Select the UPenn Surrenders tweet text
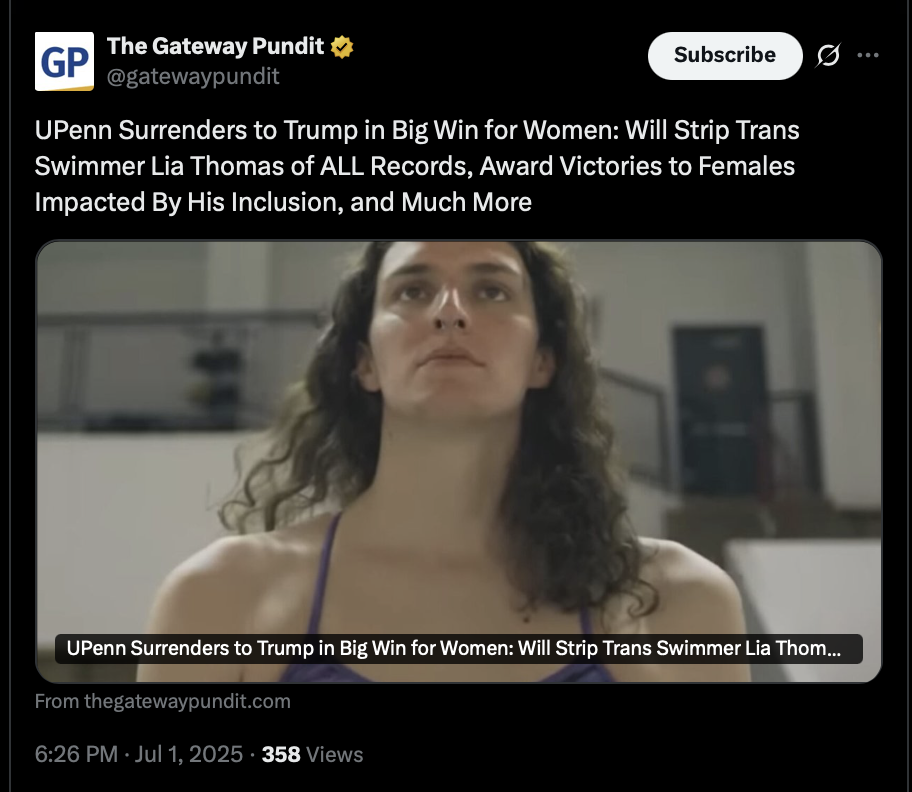 tap(417, 166)
